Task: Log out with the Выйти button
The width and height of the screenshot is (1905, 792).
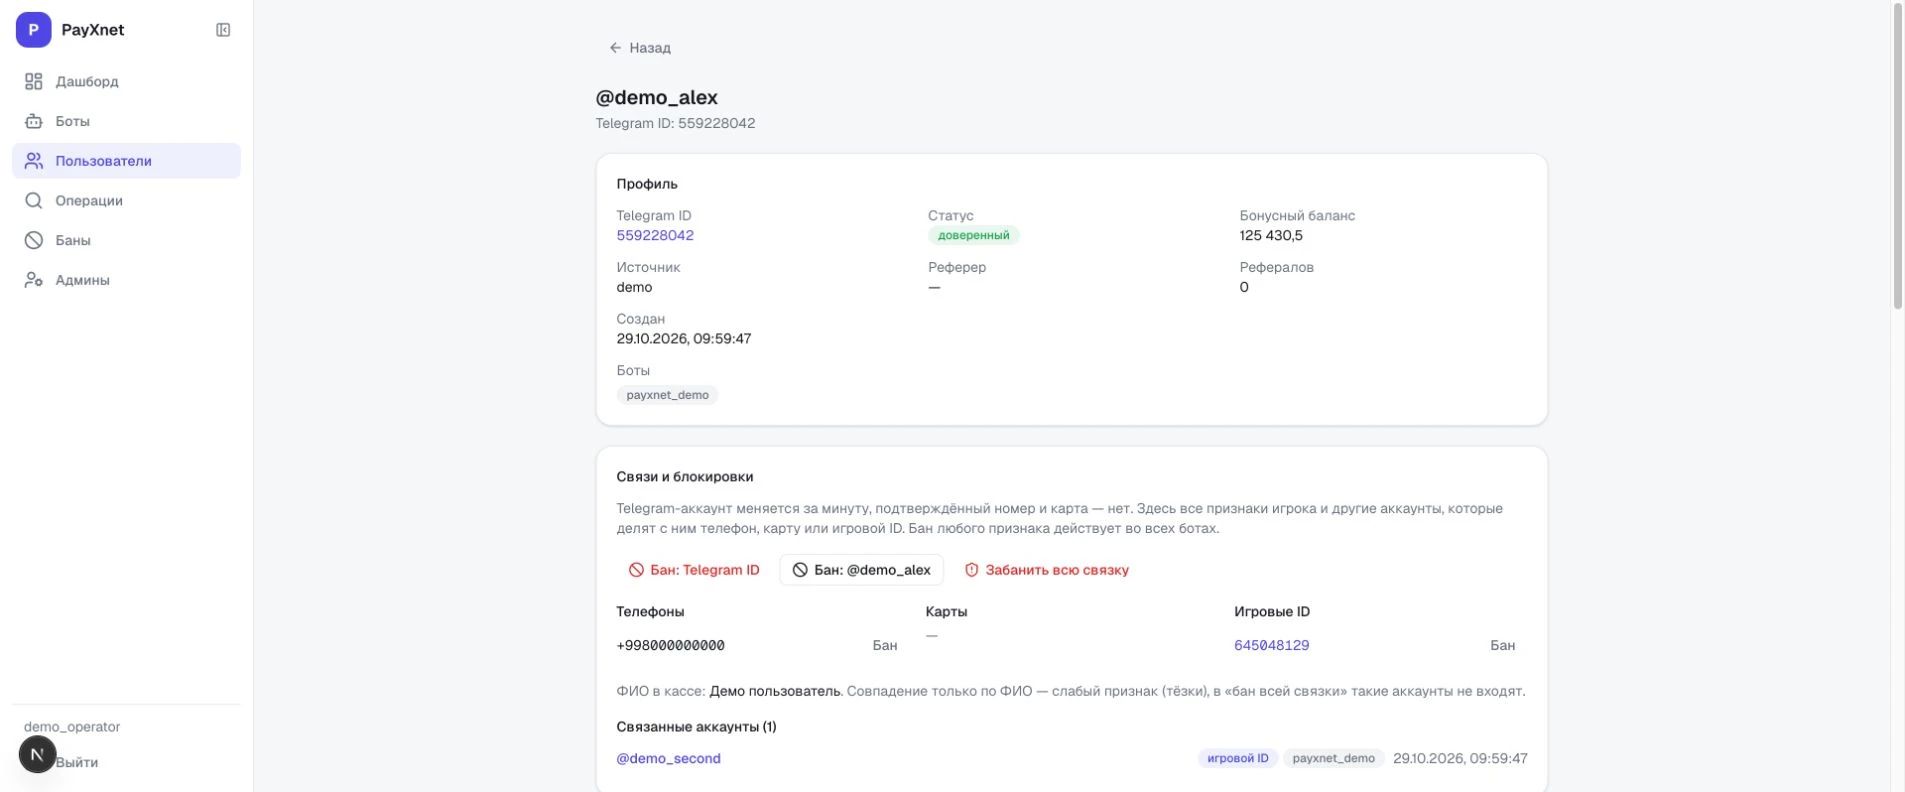Action: click(x=77, y=762)
